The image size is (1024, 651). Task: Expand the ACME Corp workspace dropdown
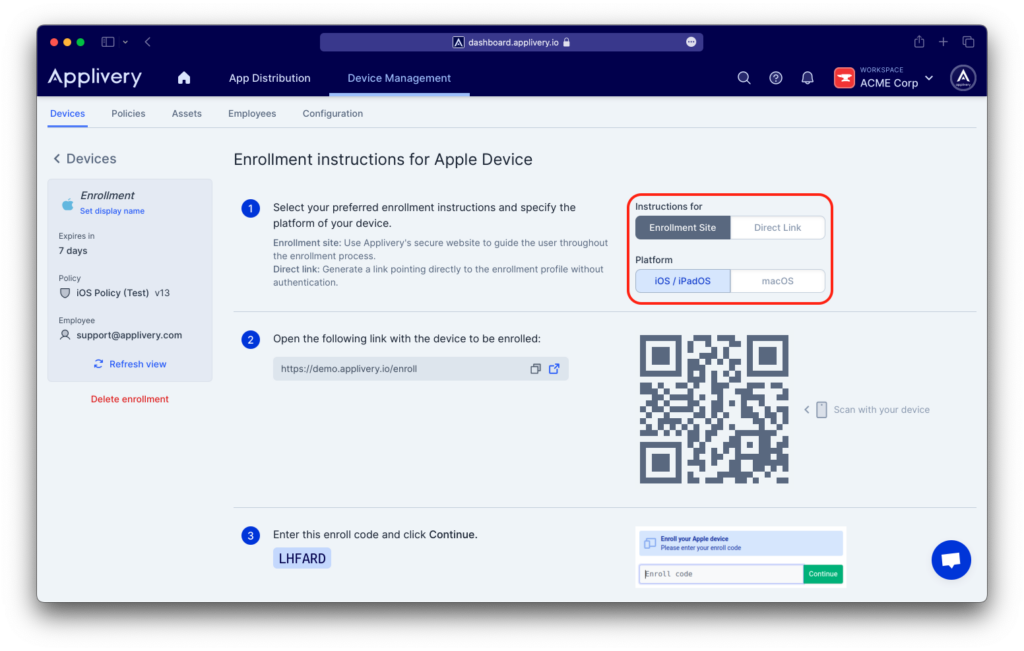tap(929, 78)
